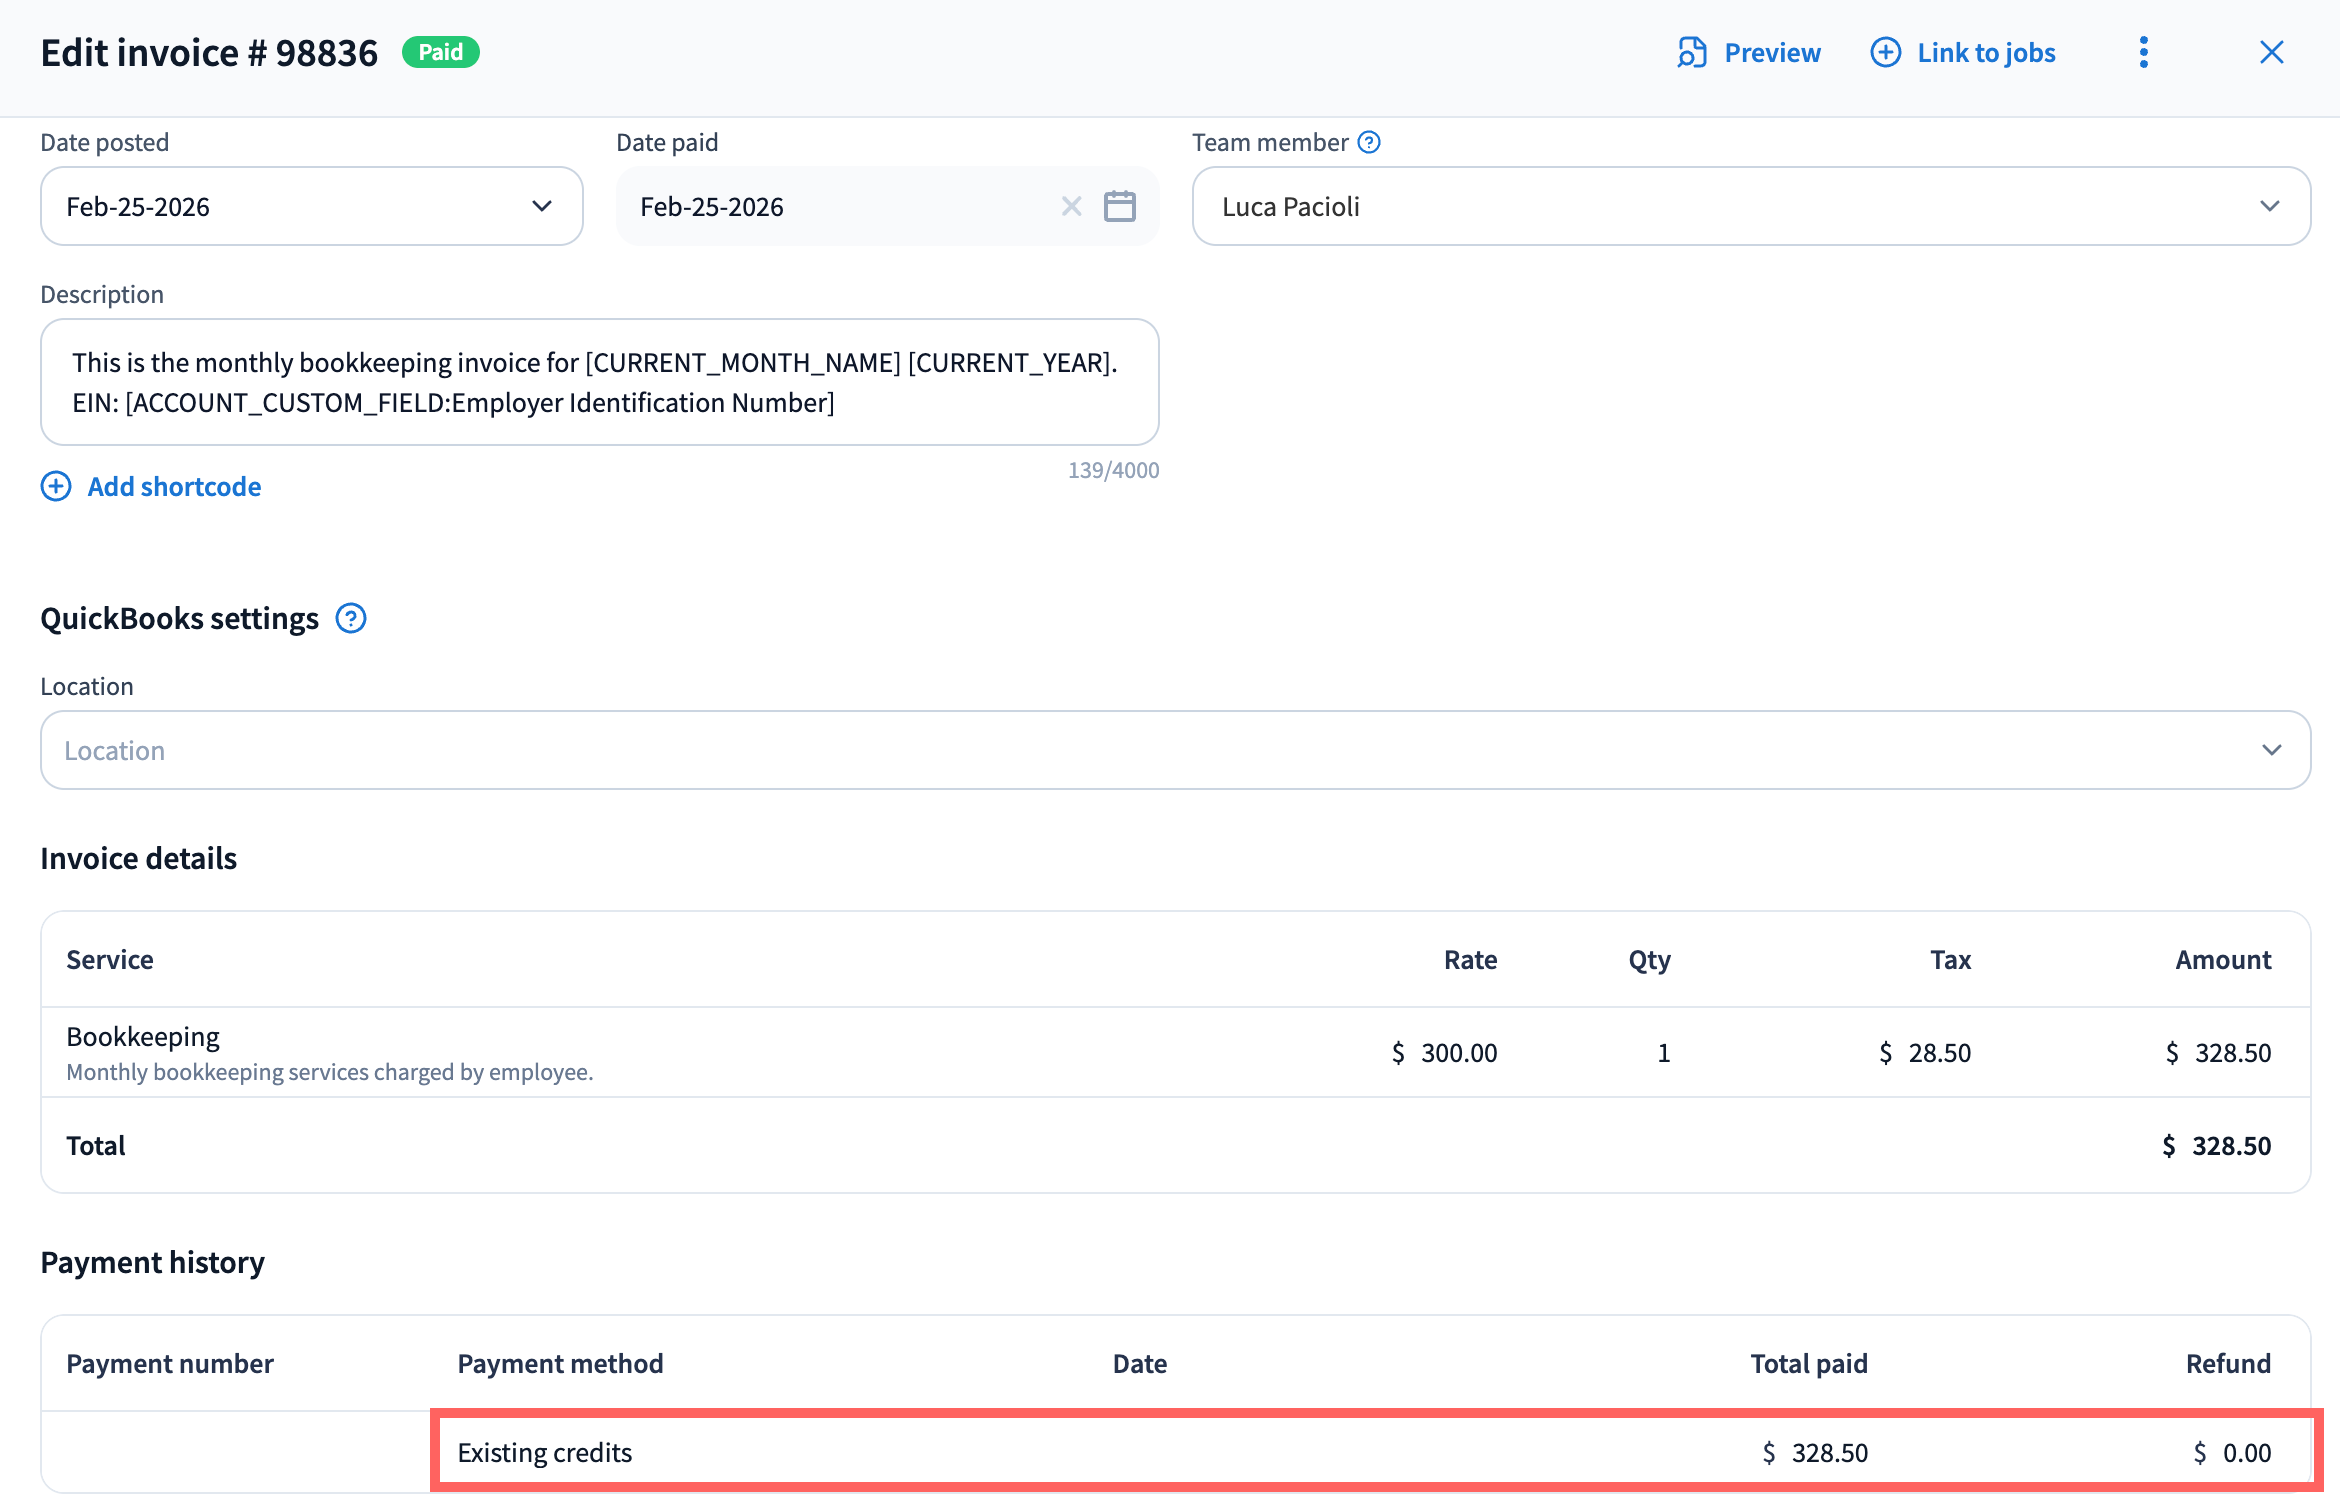
Task: Expand the Date posted dropdown
Action: tap(541, 206)
